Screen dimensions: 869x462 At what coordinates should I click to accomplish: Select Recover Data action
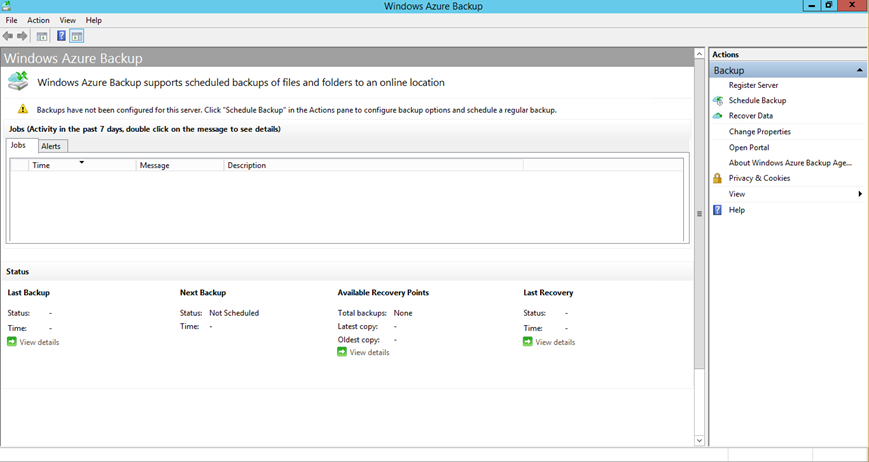tap(750, 116)
